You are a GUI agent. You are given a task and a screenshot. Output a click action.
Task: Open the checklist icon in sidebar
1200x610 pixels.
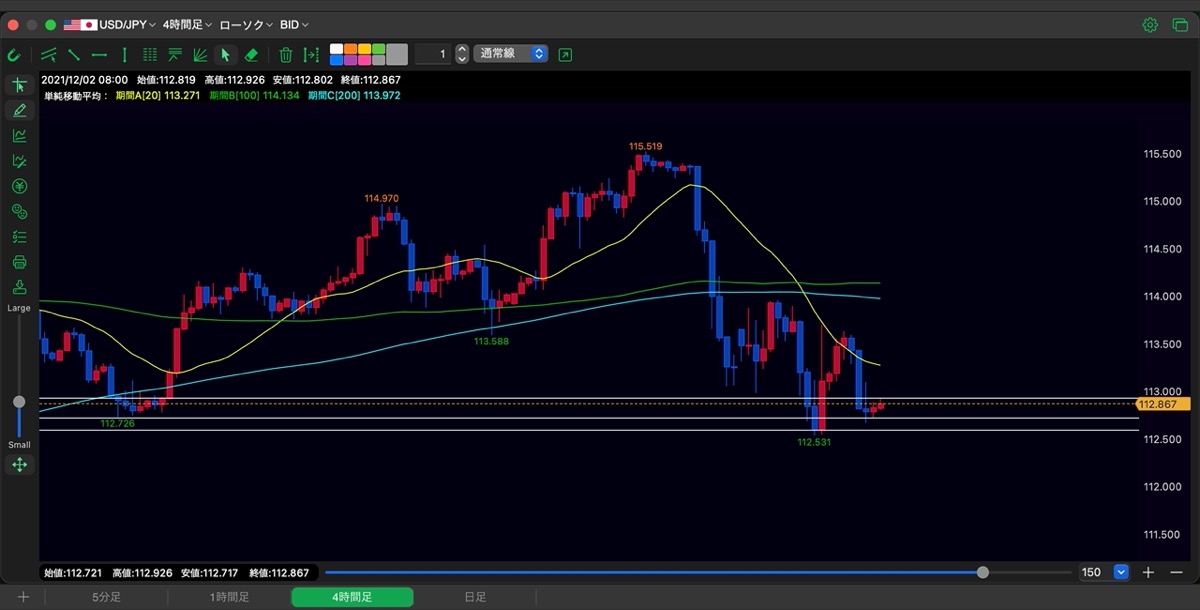[19, 237]
